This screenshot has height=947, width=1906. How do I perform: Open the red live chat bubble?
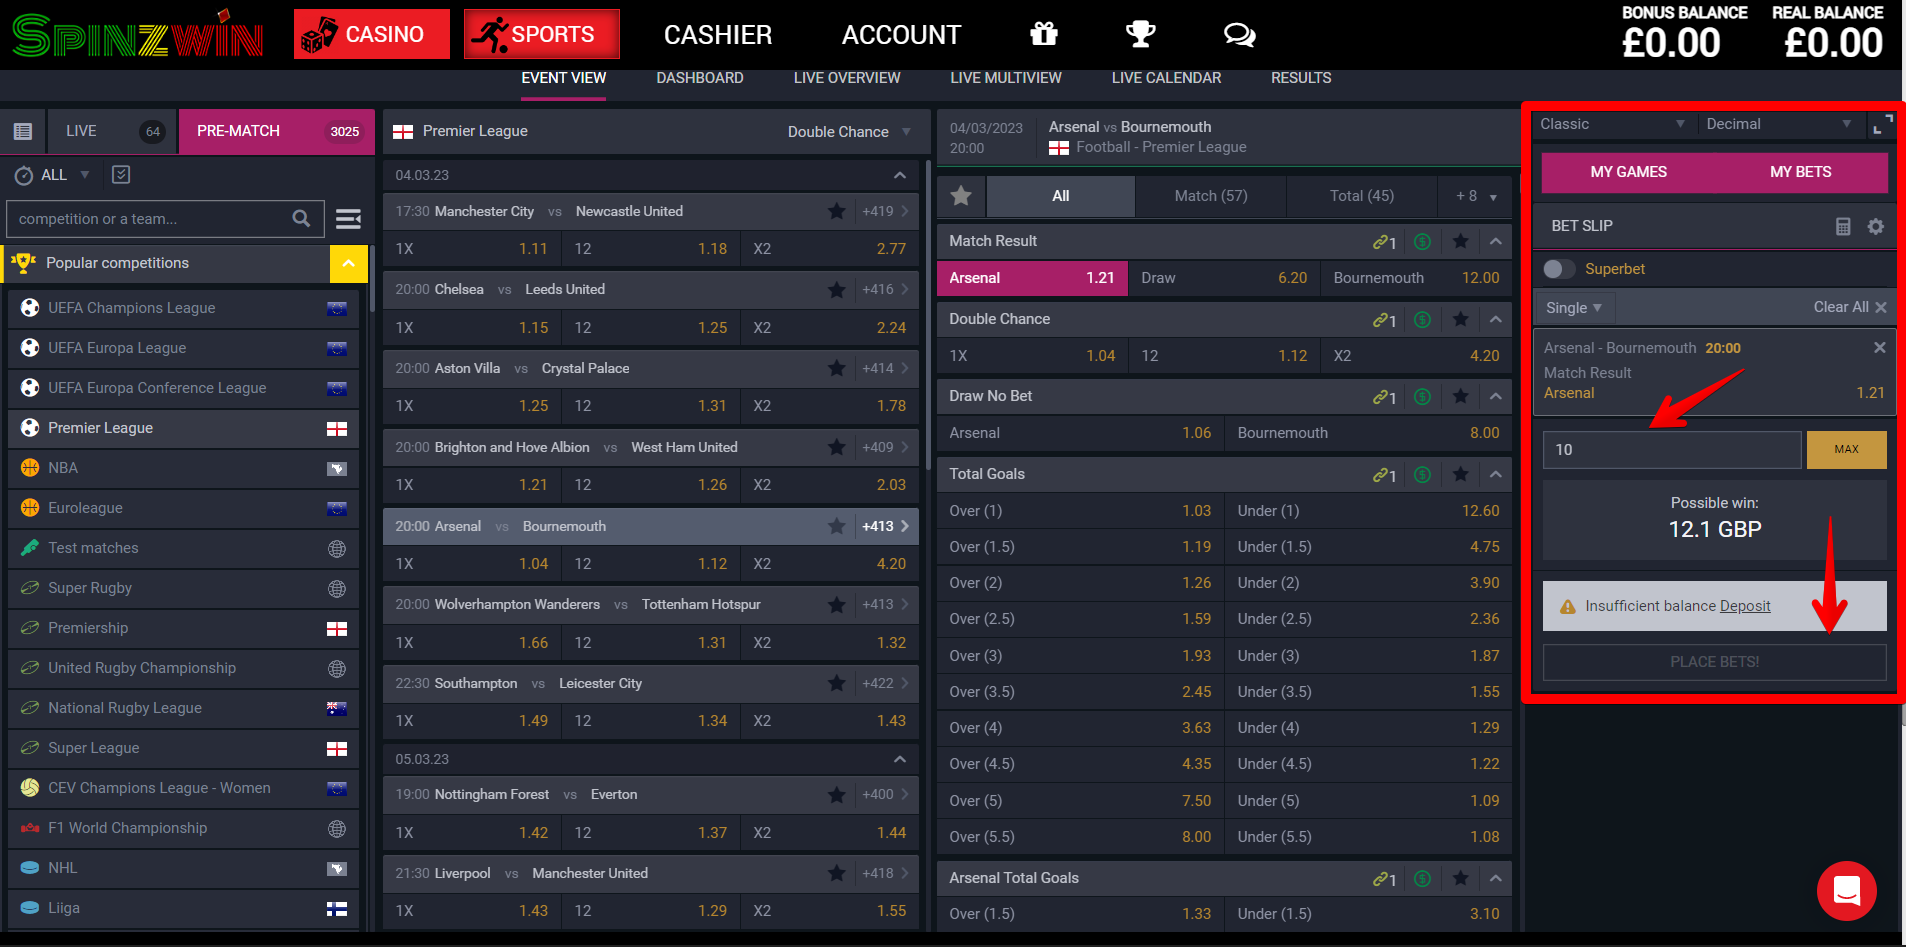[1847, 890]
